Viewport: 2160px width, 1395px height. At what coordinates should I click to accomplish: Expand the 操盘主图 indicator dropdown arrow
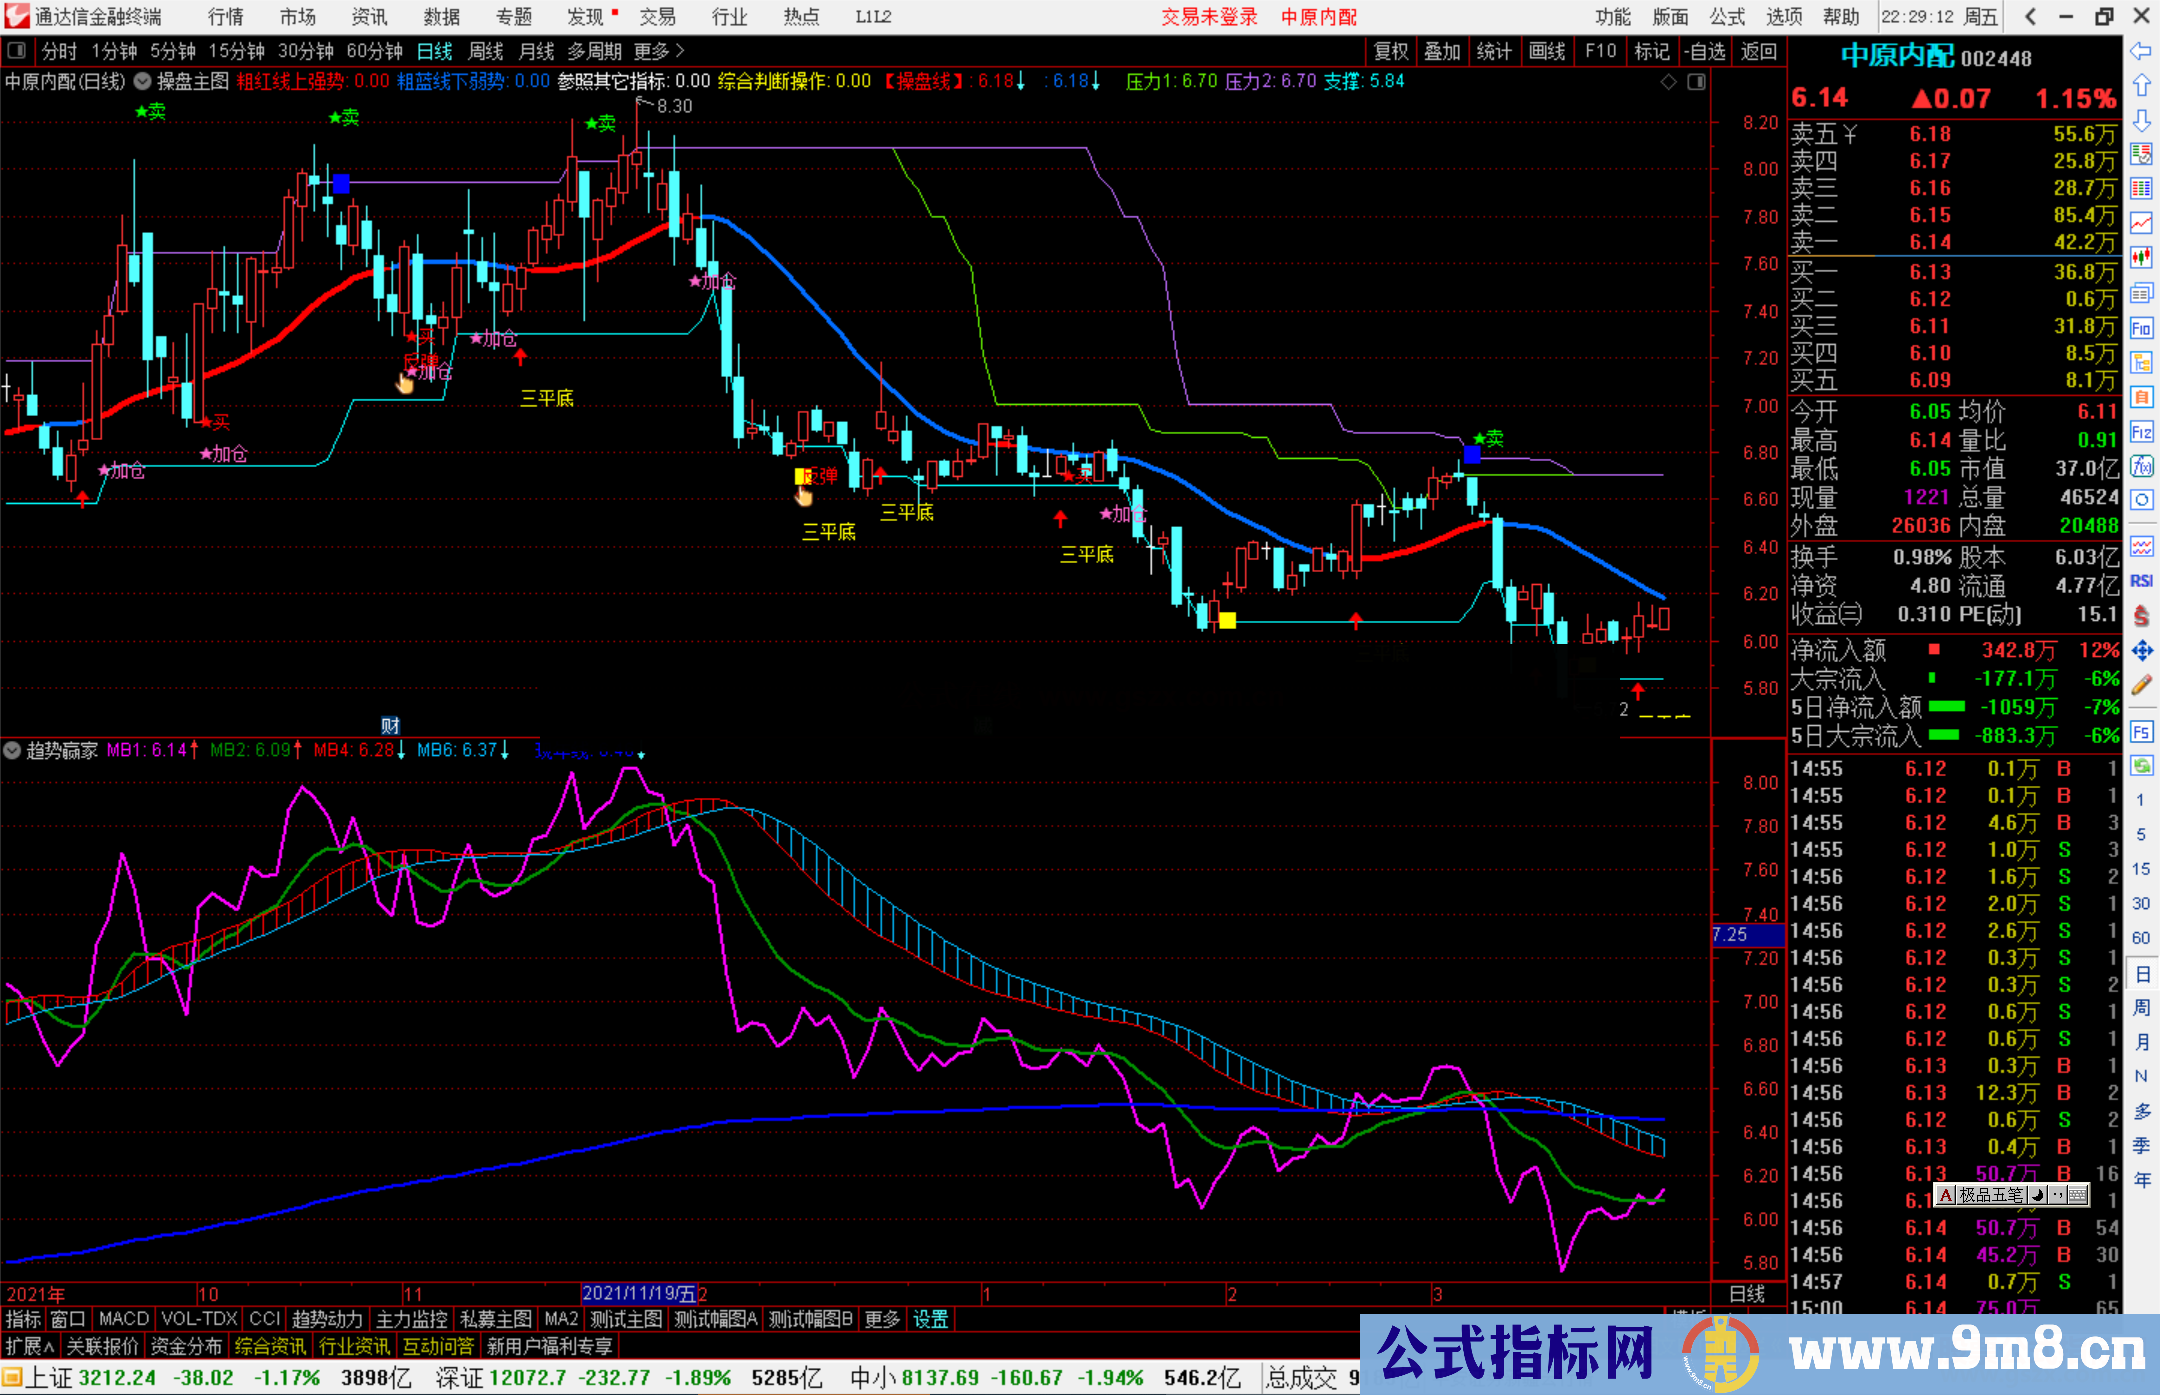[143, 82]
